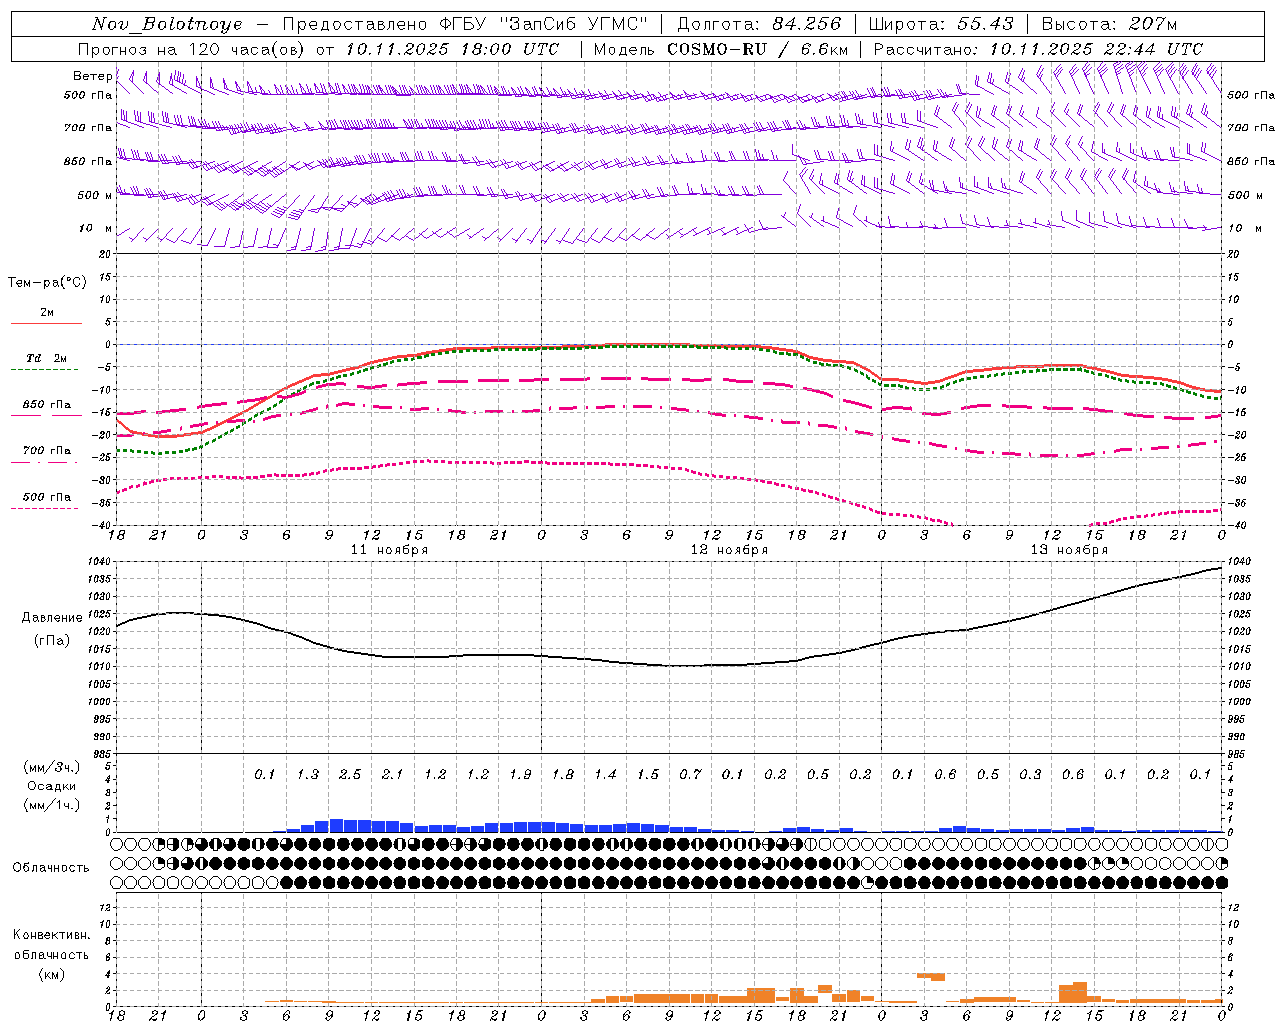Click the precipitation value "1.8"
1280x1024 pixels.
tap(563, 775)
